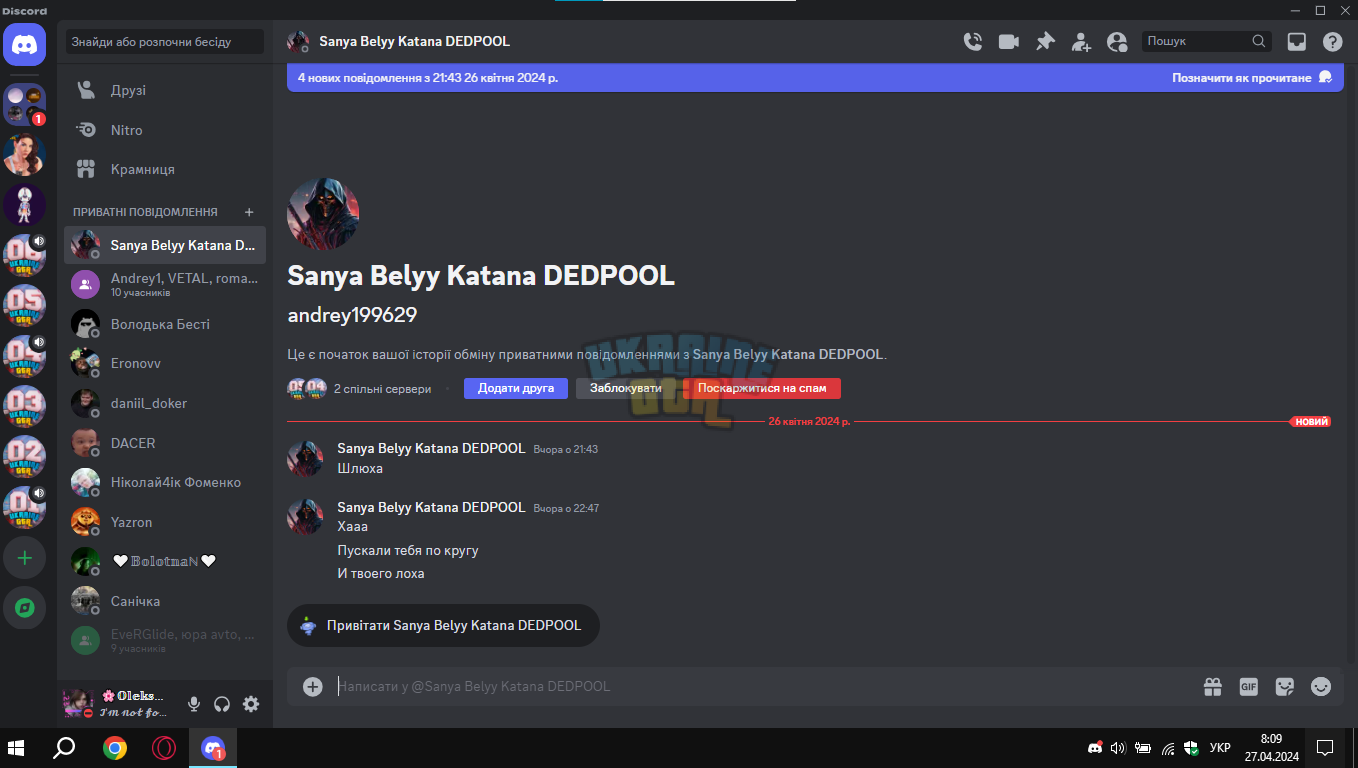Open the GIF picker

tap(1248, 687)
